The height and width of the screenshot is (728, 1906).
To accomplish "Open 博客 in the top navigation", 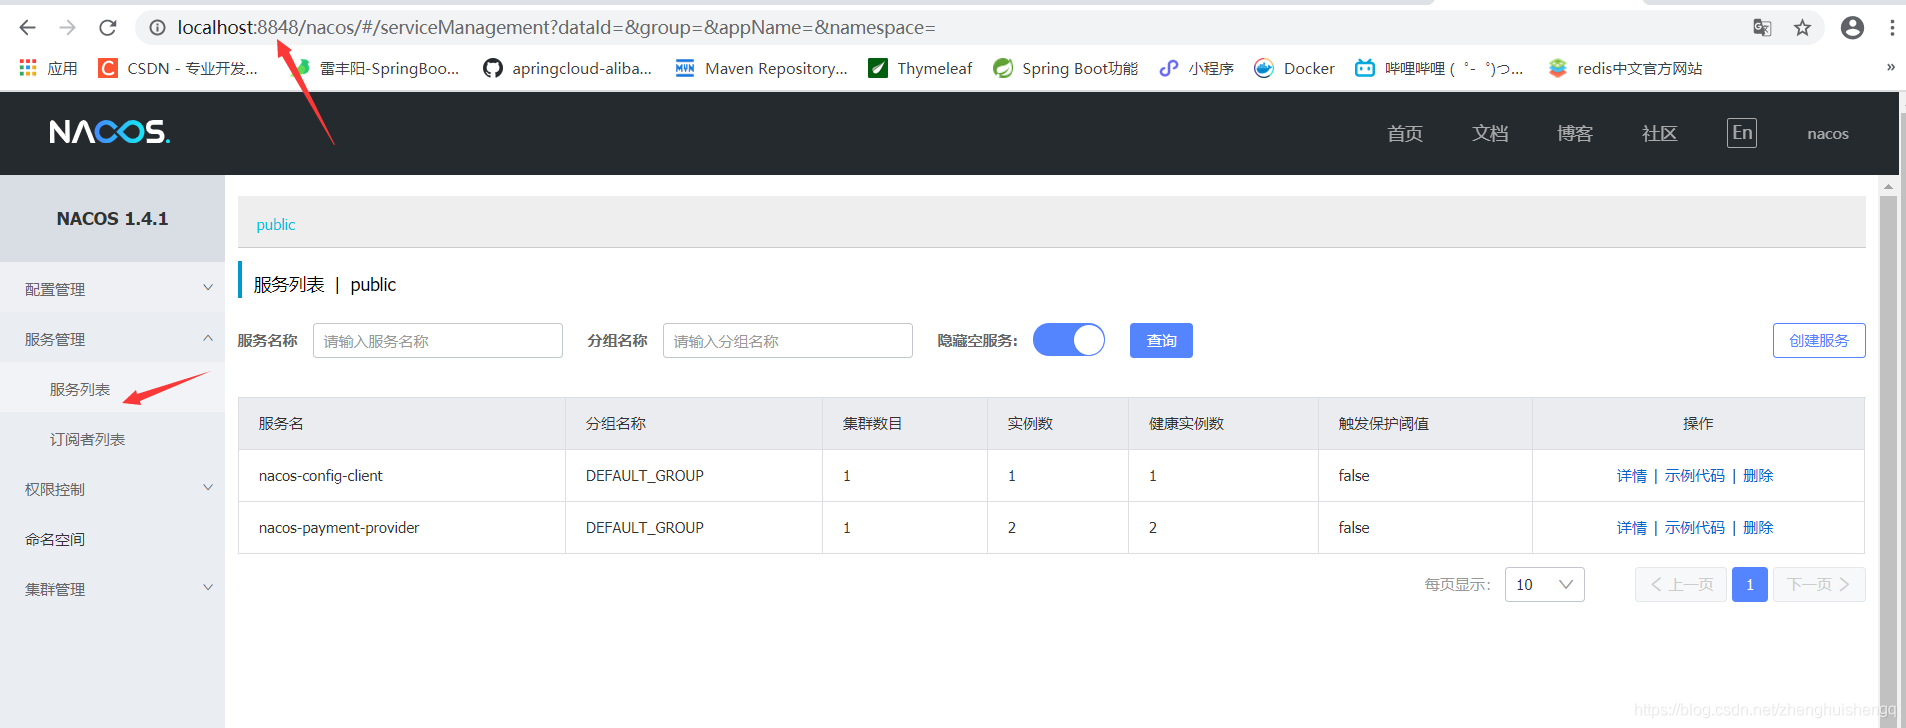I will coord(1575,133).
